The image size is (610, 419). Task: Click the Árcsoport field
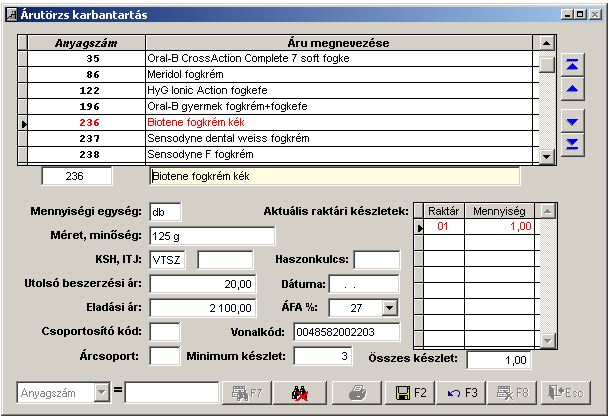coord(165,356)
